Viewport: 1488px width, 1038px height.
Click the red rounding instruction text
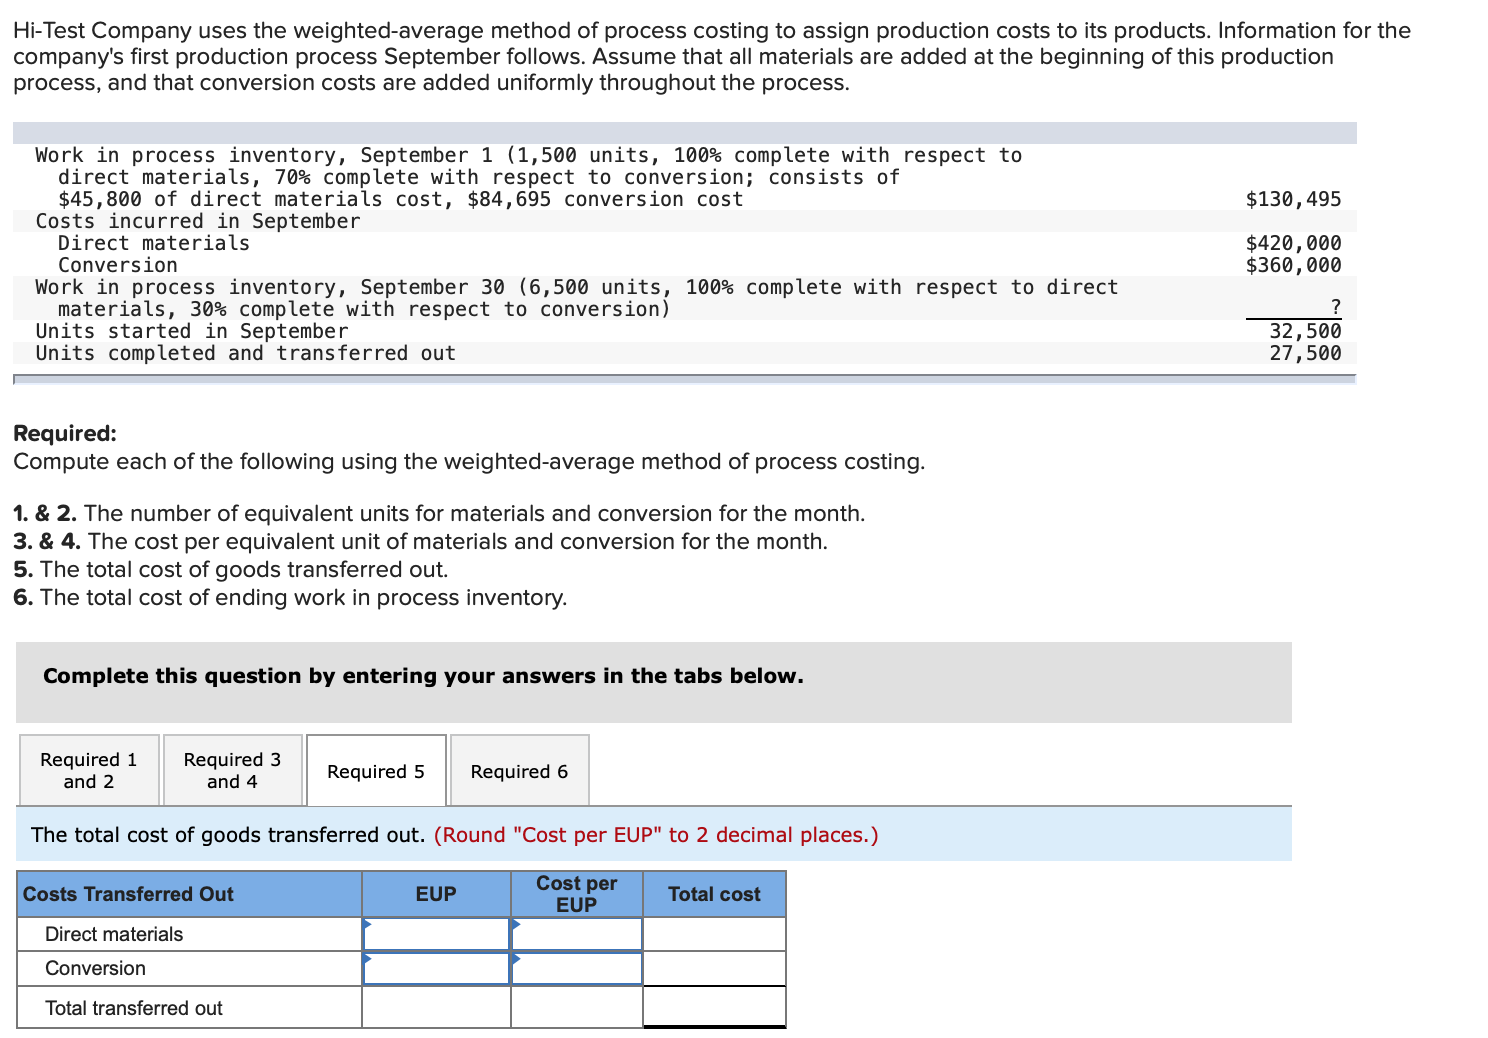coord(656,835)
